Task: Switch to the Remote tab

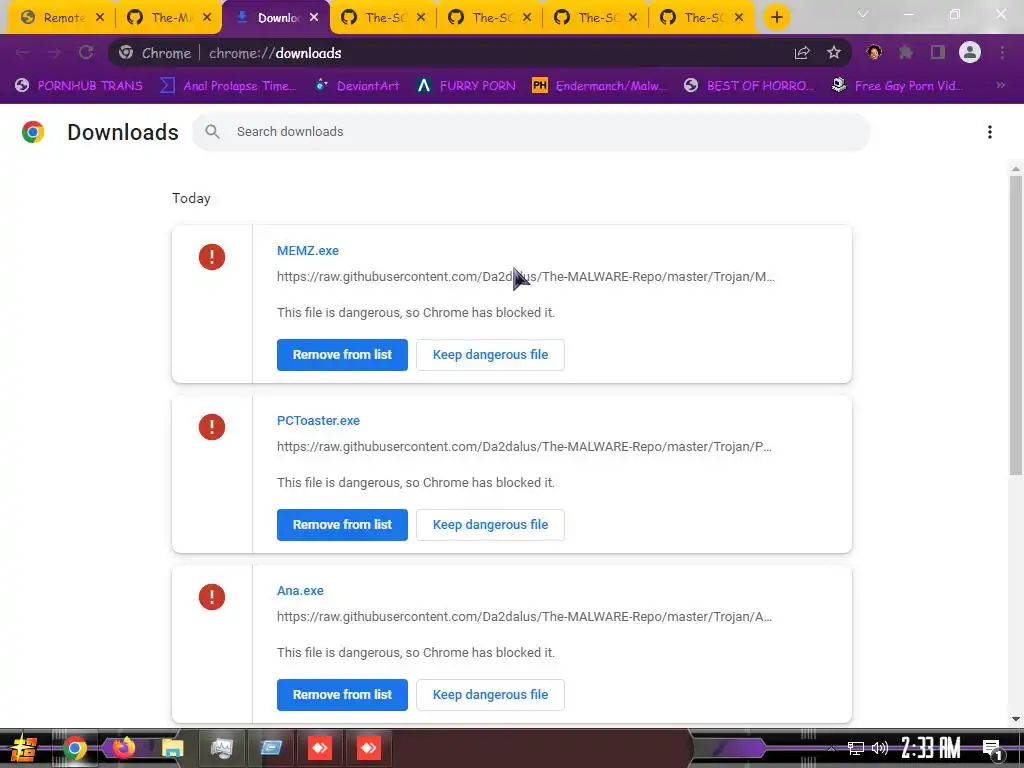Action: click(x=63, y=18)
